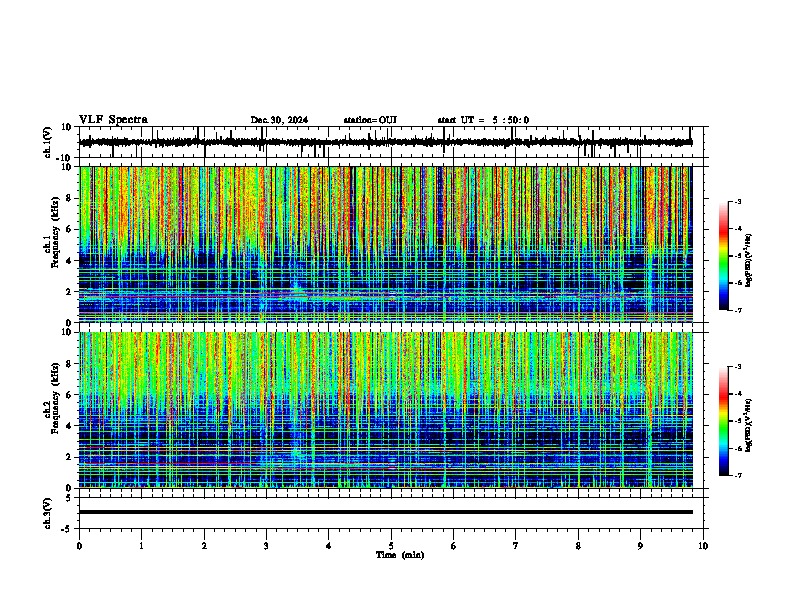Click time axis tick label "9"
Screen dimensions: 792x612
(x=640, y=546)
